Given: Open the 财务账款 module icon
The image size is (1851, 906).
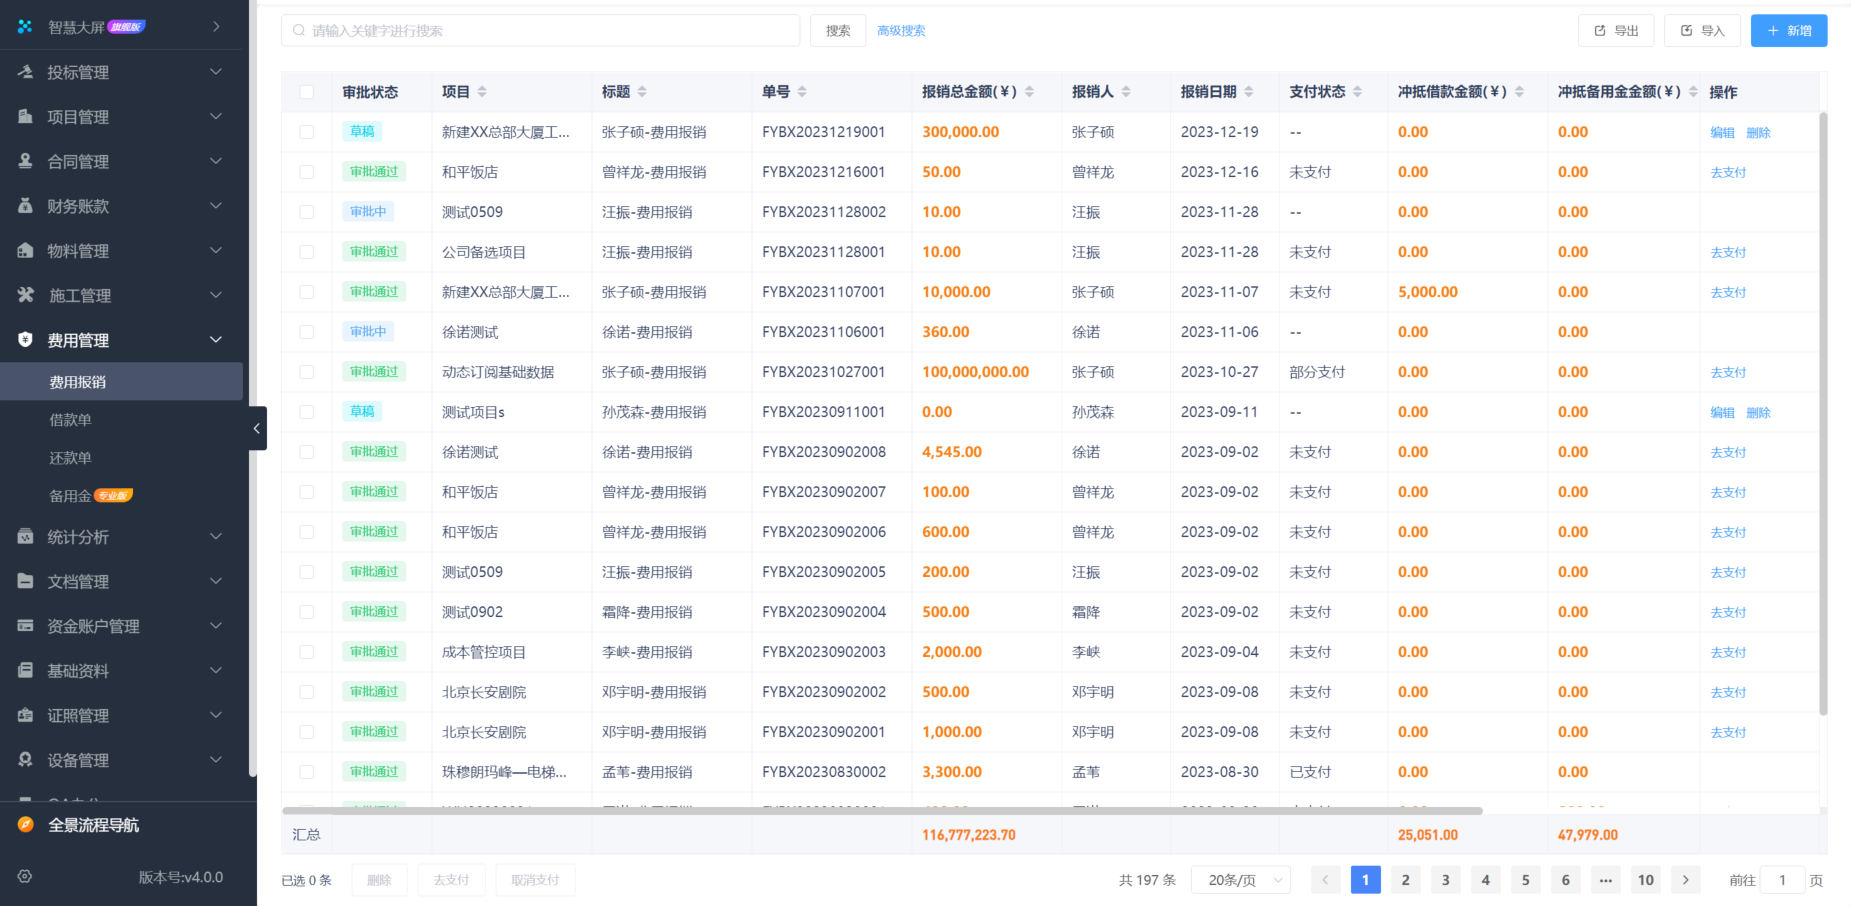Looking at the screenshot, I should tap(25, 206).
